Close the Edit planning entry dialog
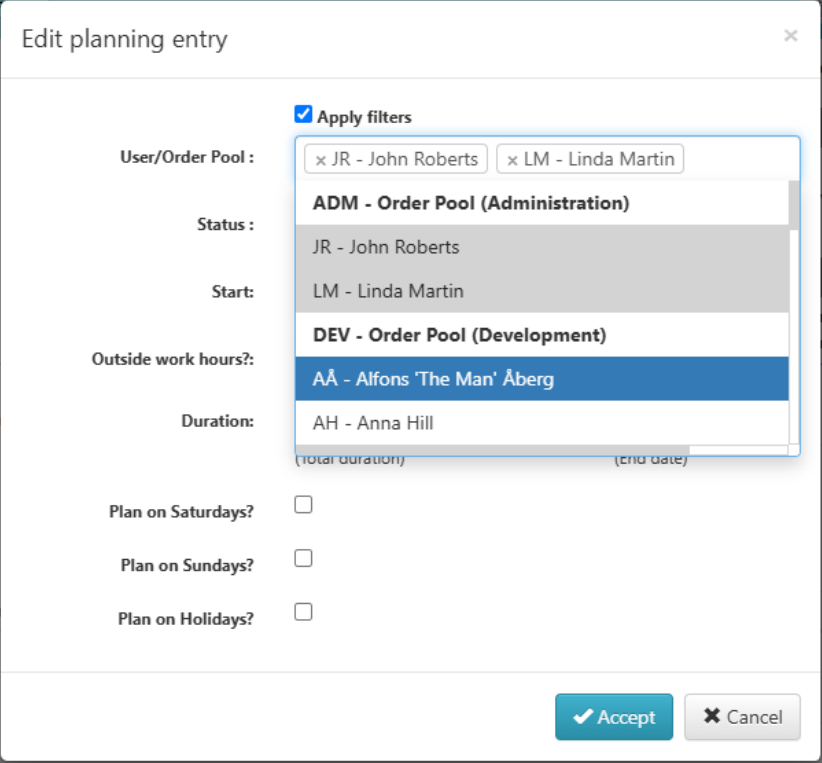Viewport: 822px width, 763px height. [791, 35]
